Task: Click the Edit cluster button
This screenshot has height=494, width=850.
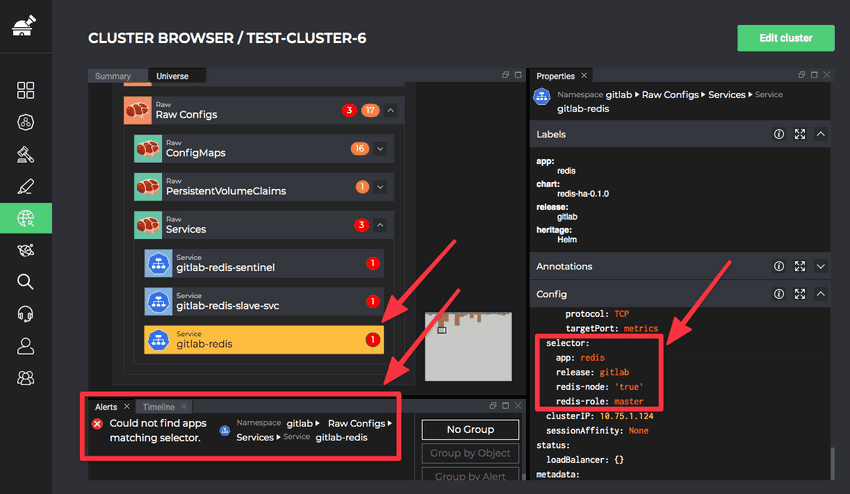Action: 785,38
